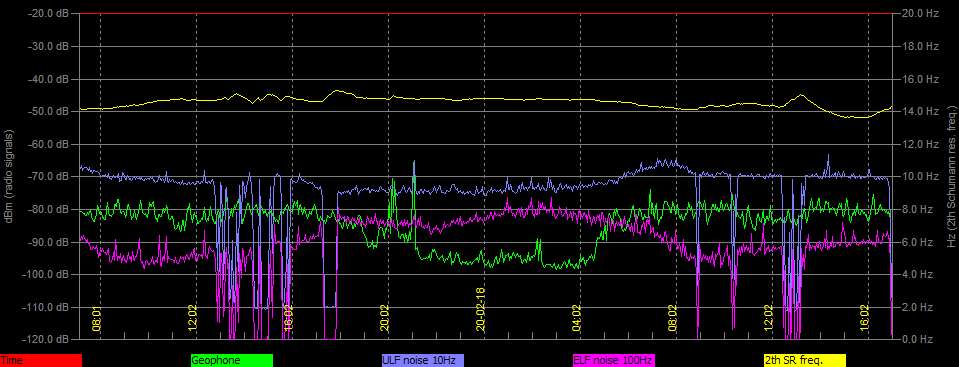Viewport: 959px width, 367px height.
Task: Click the 10.0 Hz axis label
Action: 919,176
